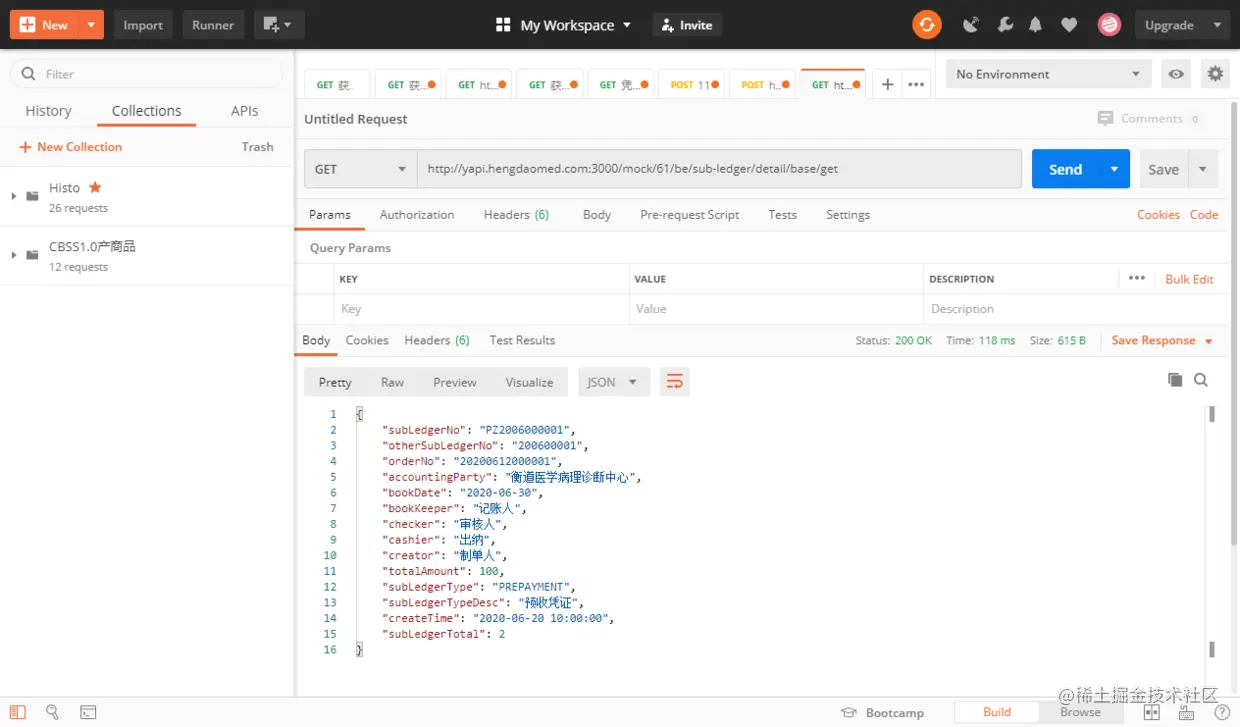Screen dimensions: 1240x727
Task: Click the sidebar Filter search field
Action: (x=147, y=74)
